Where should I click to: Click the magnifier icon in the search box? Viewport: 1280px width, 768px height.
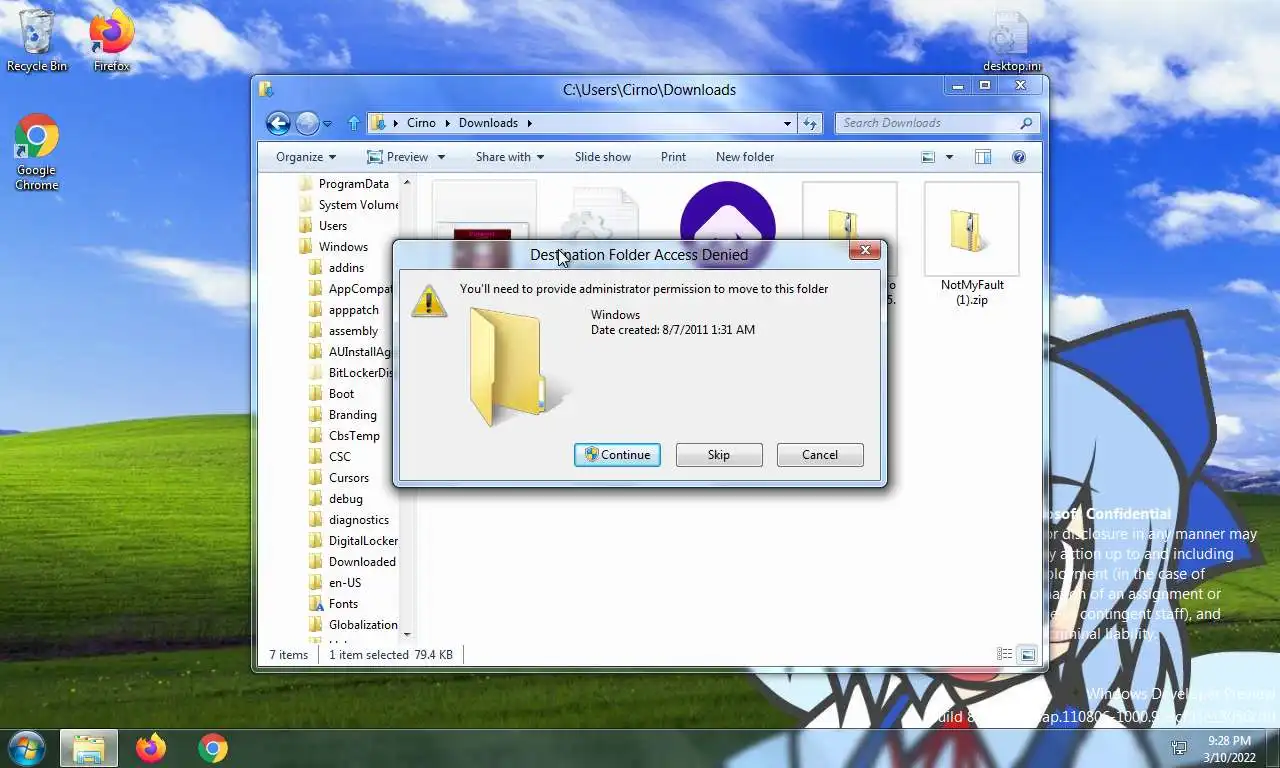pyautogui.click(x=1026, y=123)
